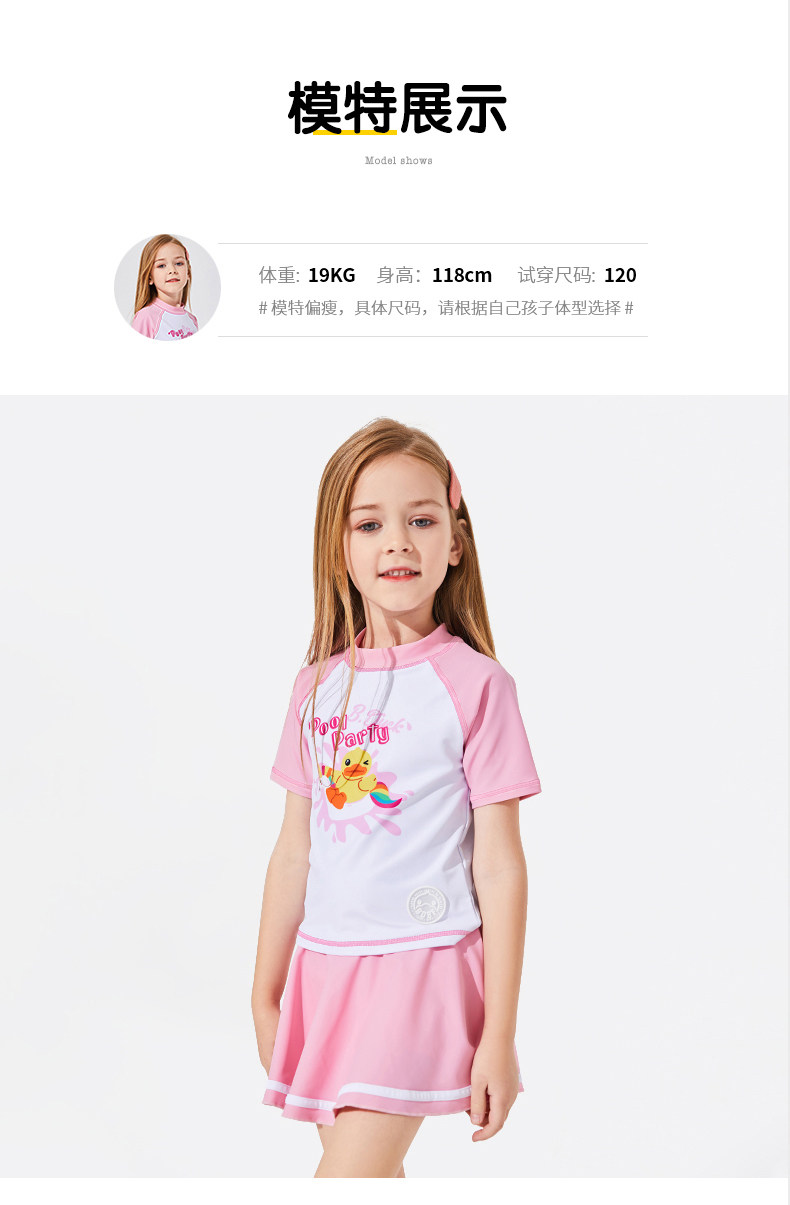790x1205 pixels.
Task: Select the 身高 118cm text
Action: 434,275
